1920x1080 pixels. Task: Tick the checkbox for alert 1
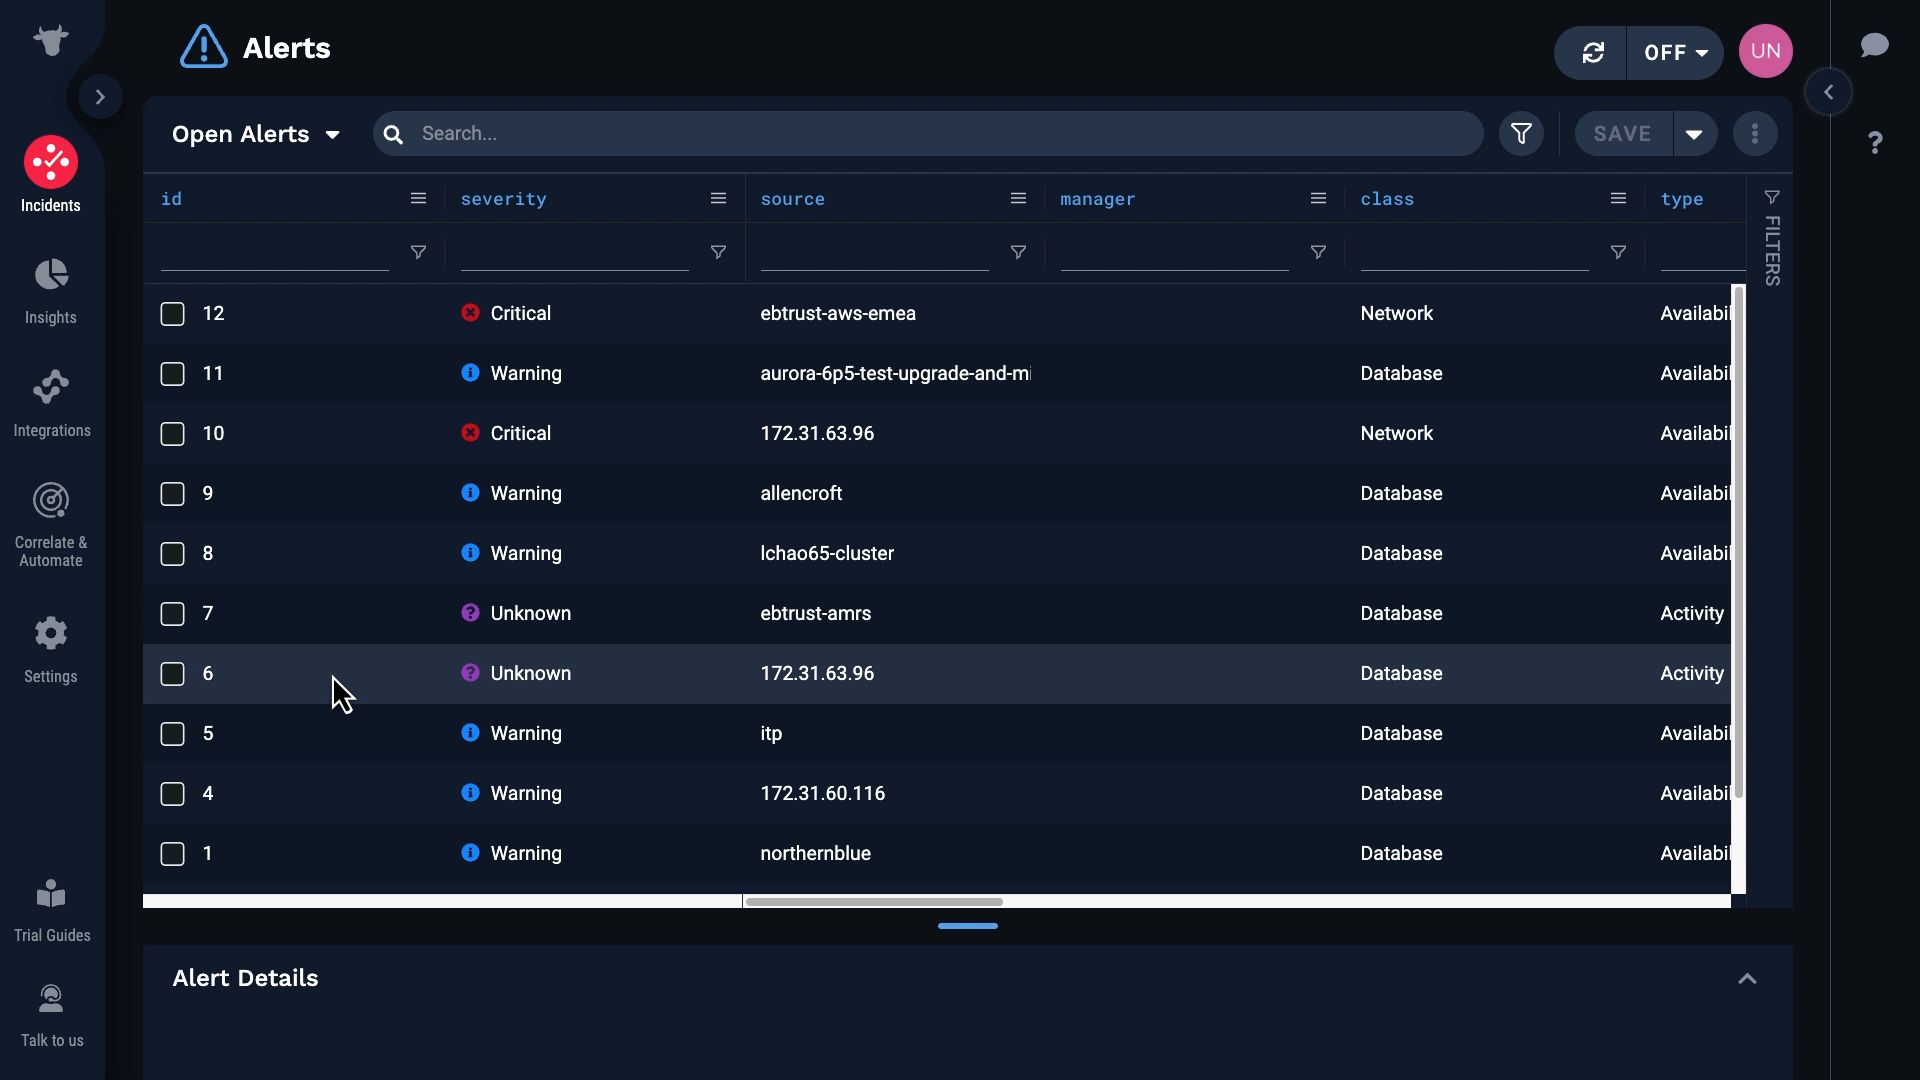click(173, 854)
